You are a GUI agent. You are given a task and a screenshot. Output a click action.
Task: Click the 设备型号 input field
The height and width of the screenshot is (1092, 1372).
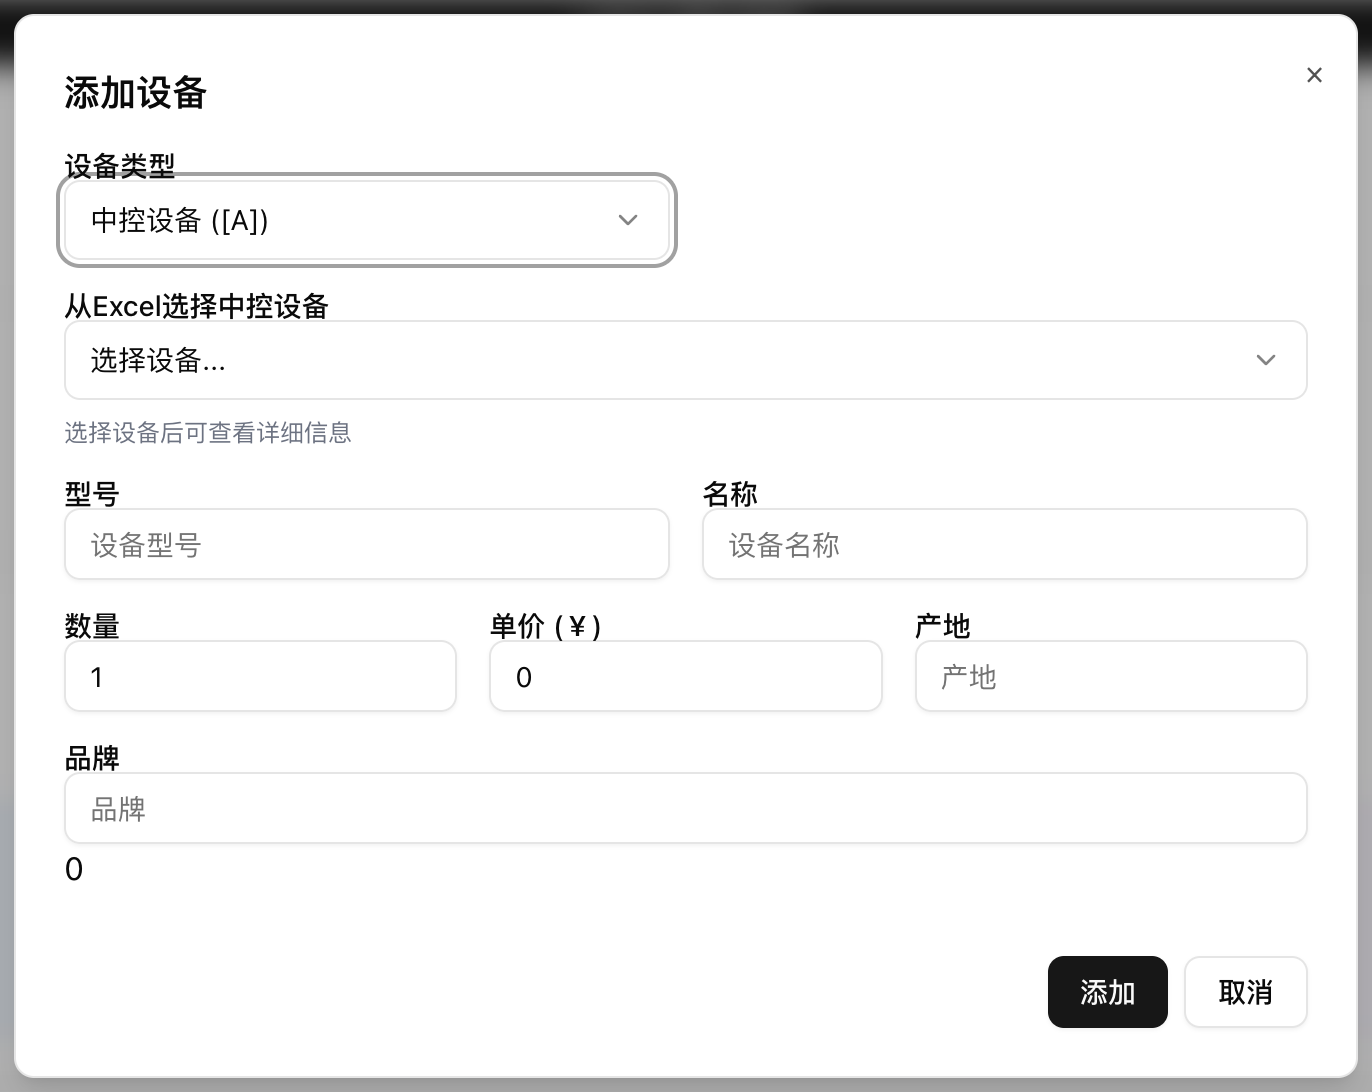[x=366, y=544]
